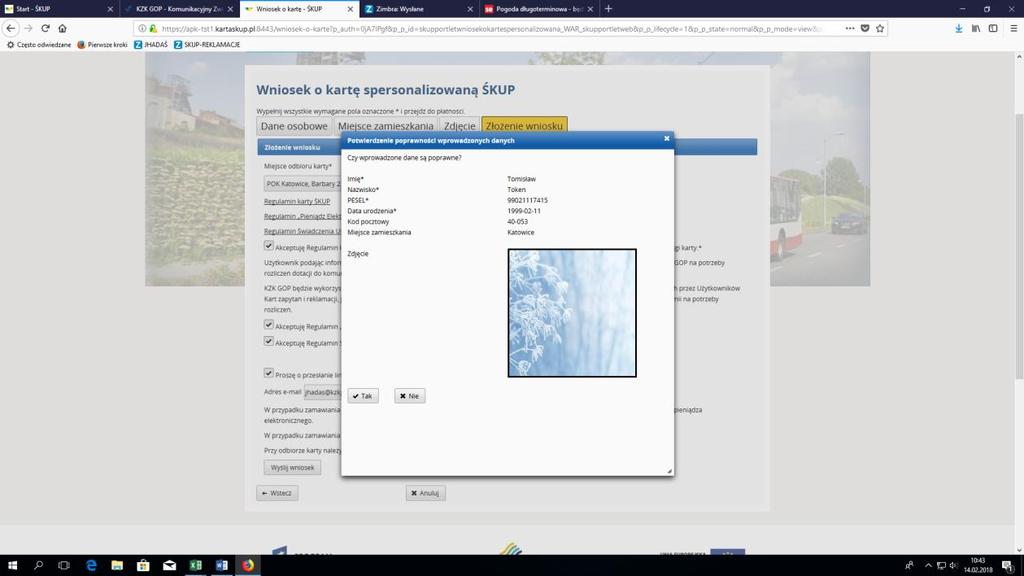The height and width of the screenshot is (576, 1024).
Task: Open File Explorer from the taskbar
Action: pos(117,566)
